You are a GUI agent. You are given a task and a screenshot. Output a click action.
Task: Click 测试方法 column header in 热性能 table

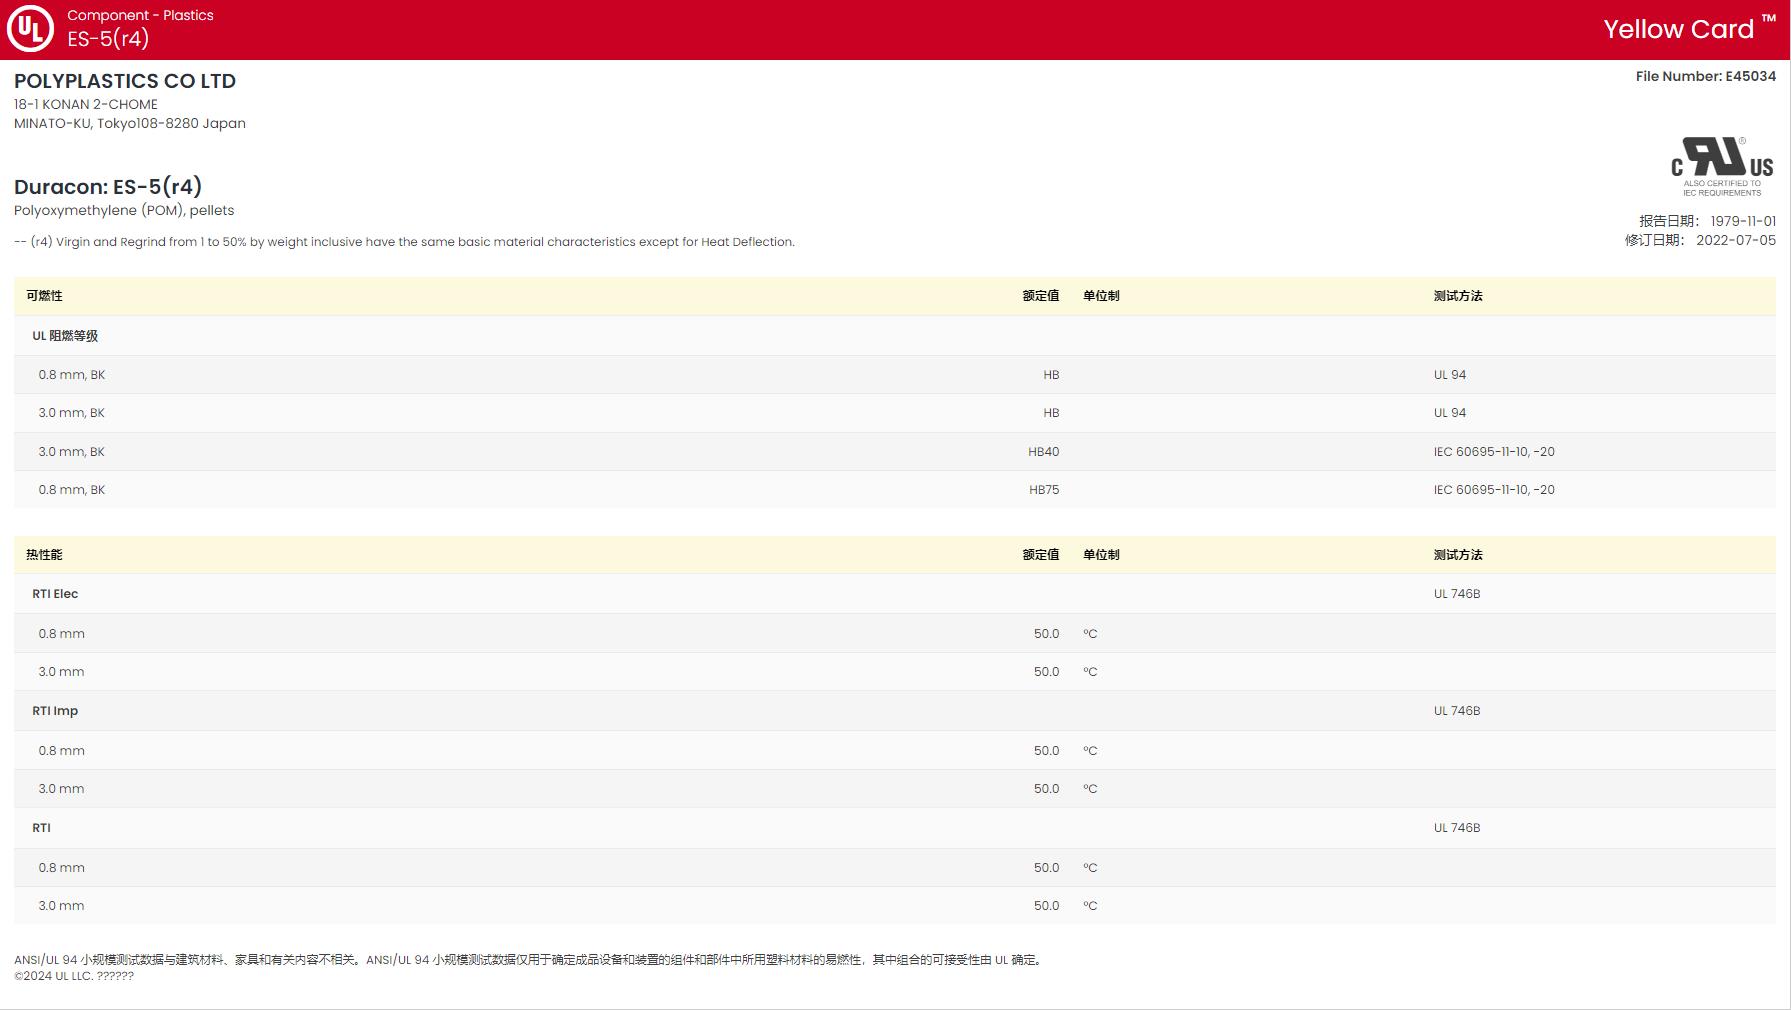(x=1458, y=555)
